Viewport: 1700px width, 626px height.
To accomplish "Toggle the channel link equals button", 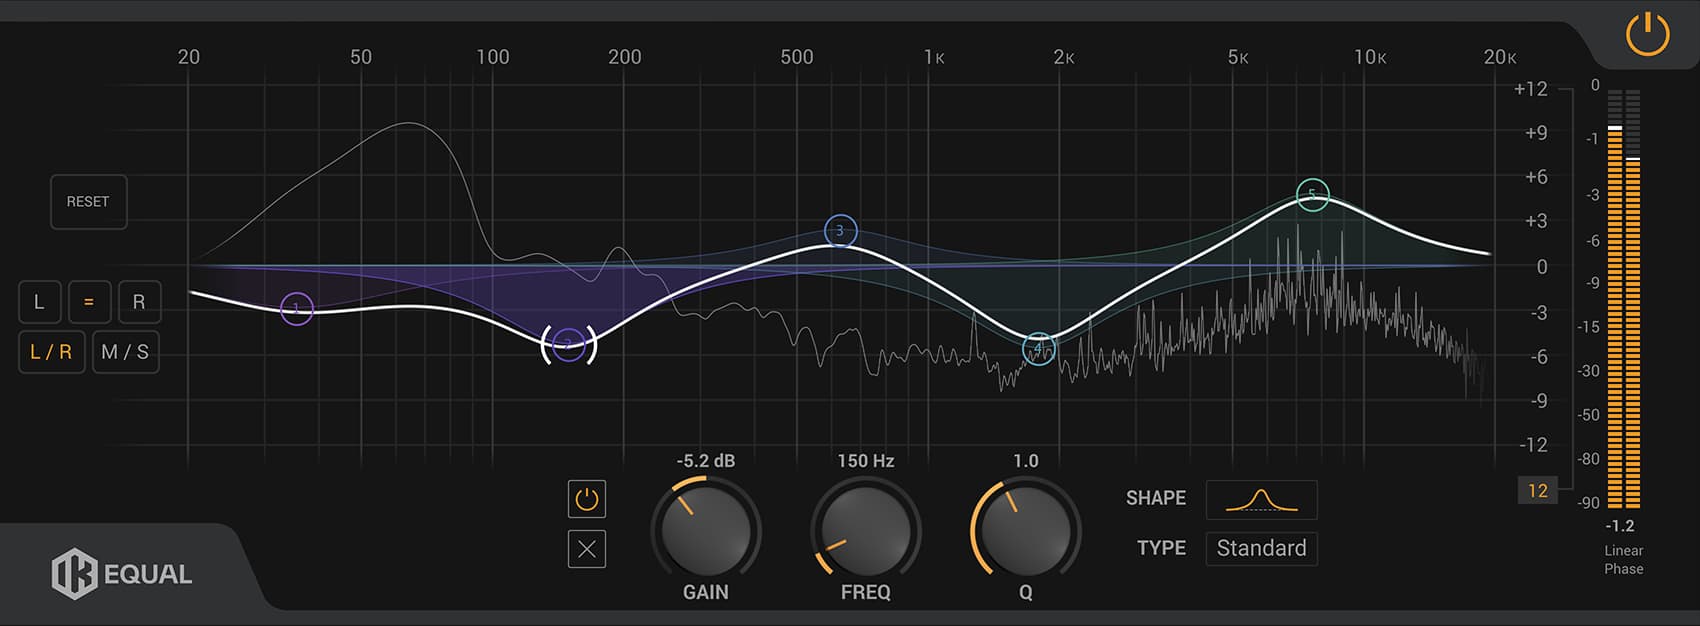I will [x=89, y=302].
